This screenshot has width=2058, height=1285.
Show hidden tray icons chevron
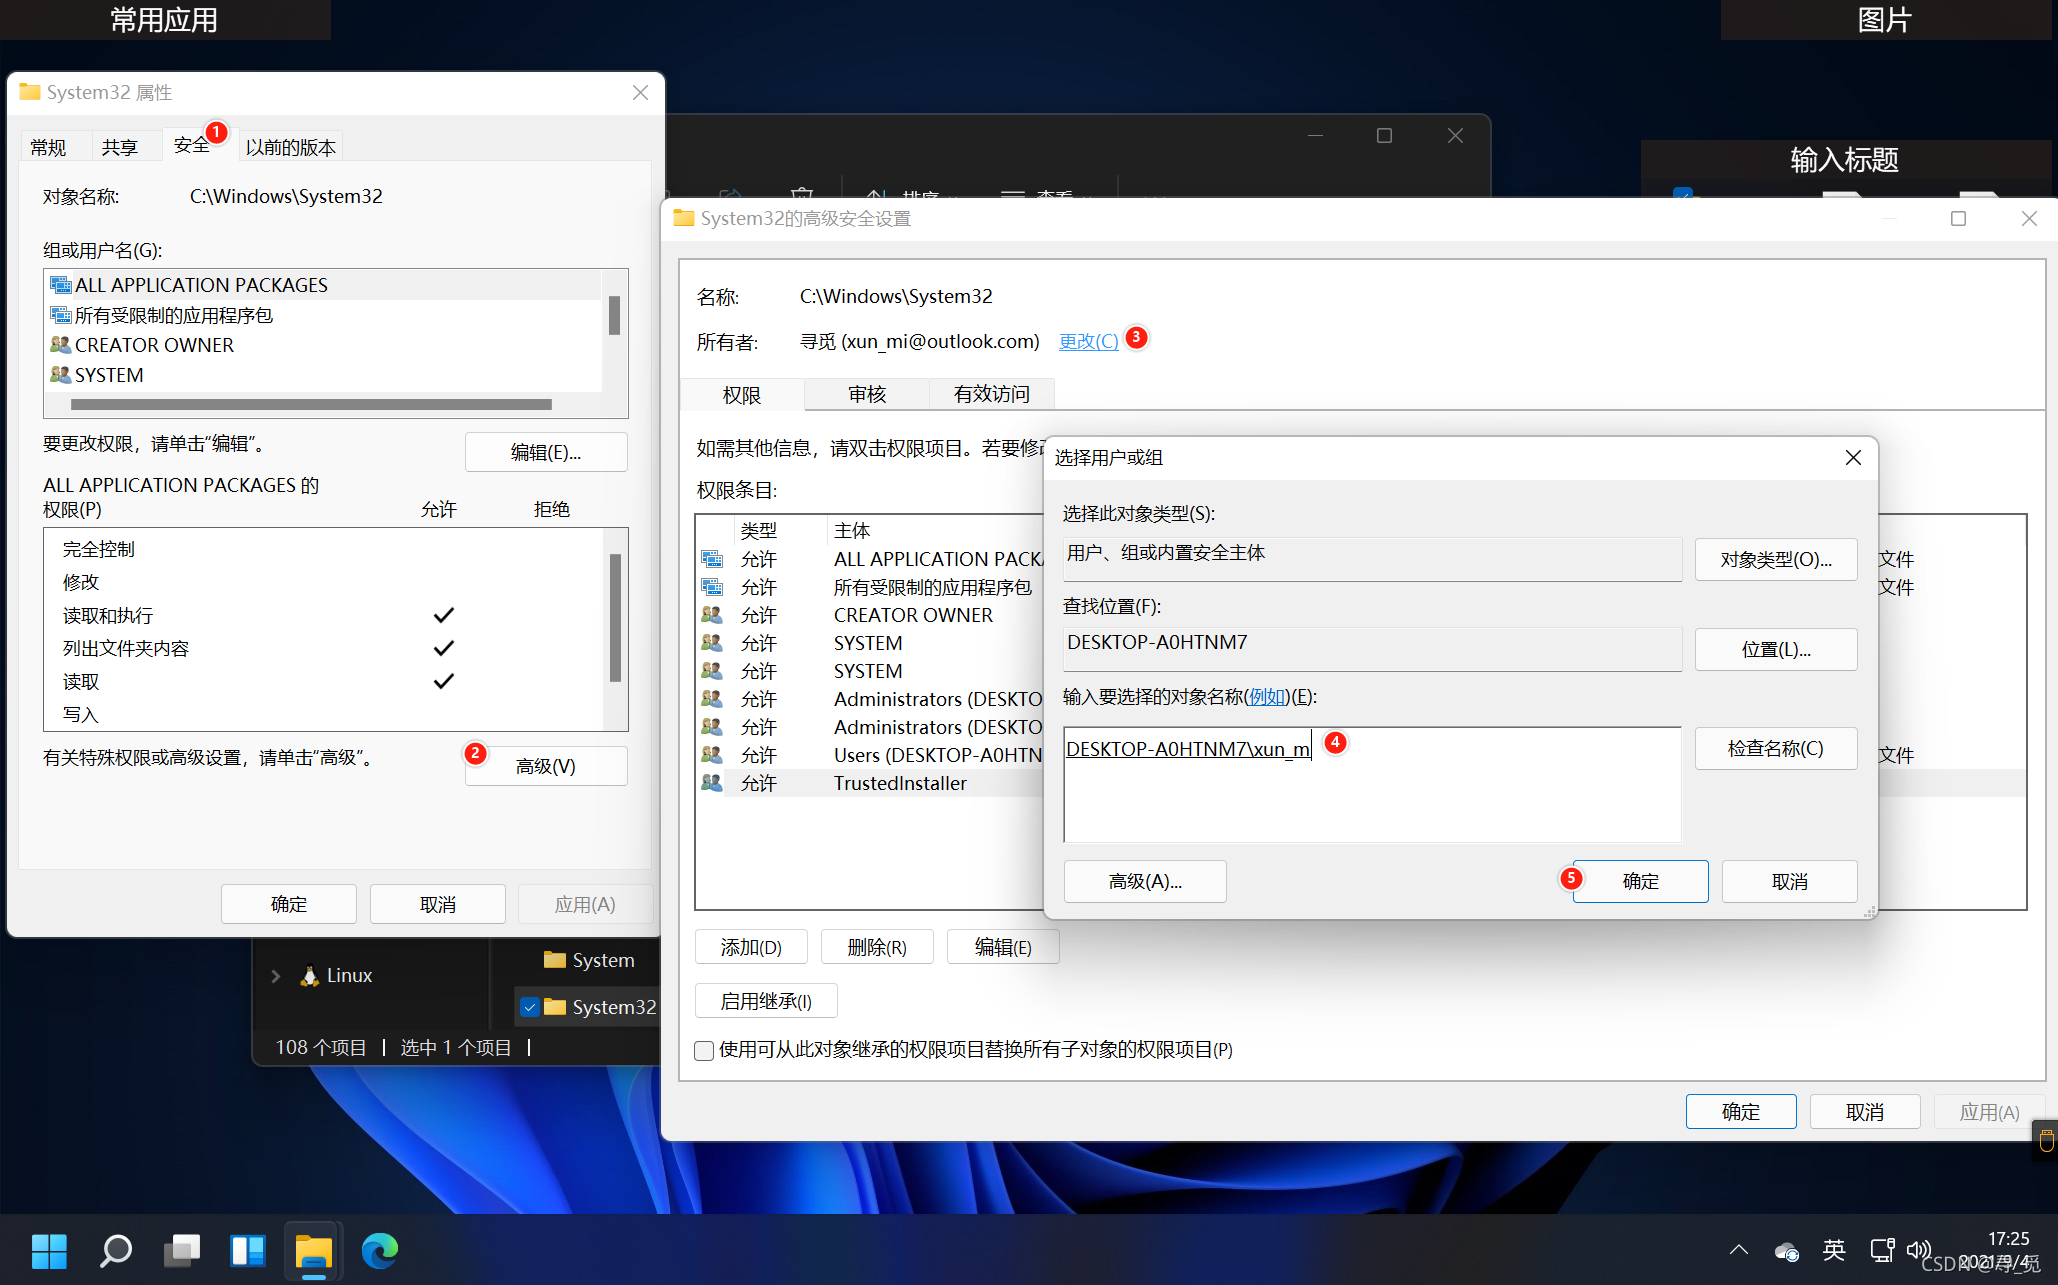tap(1738, 1250)
